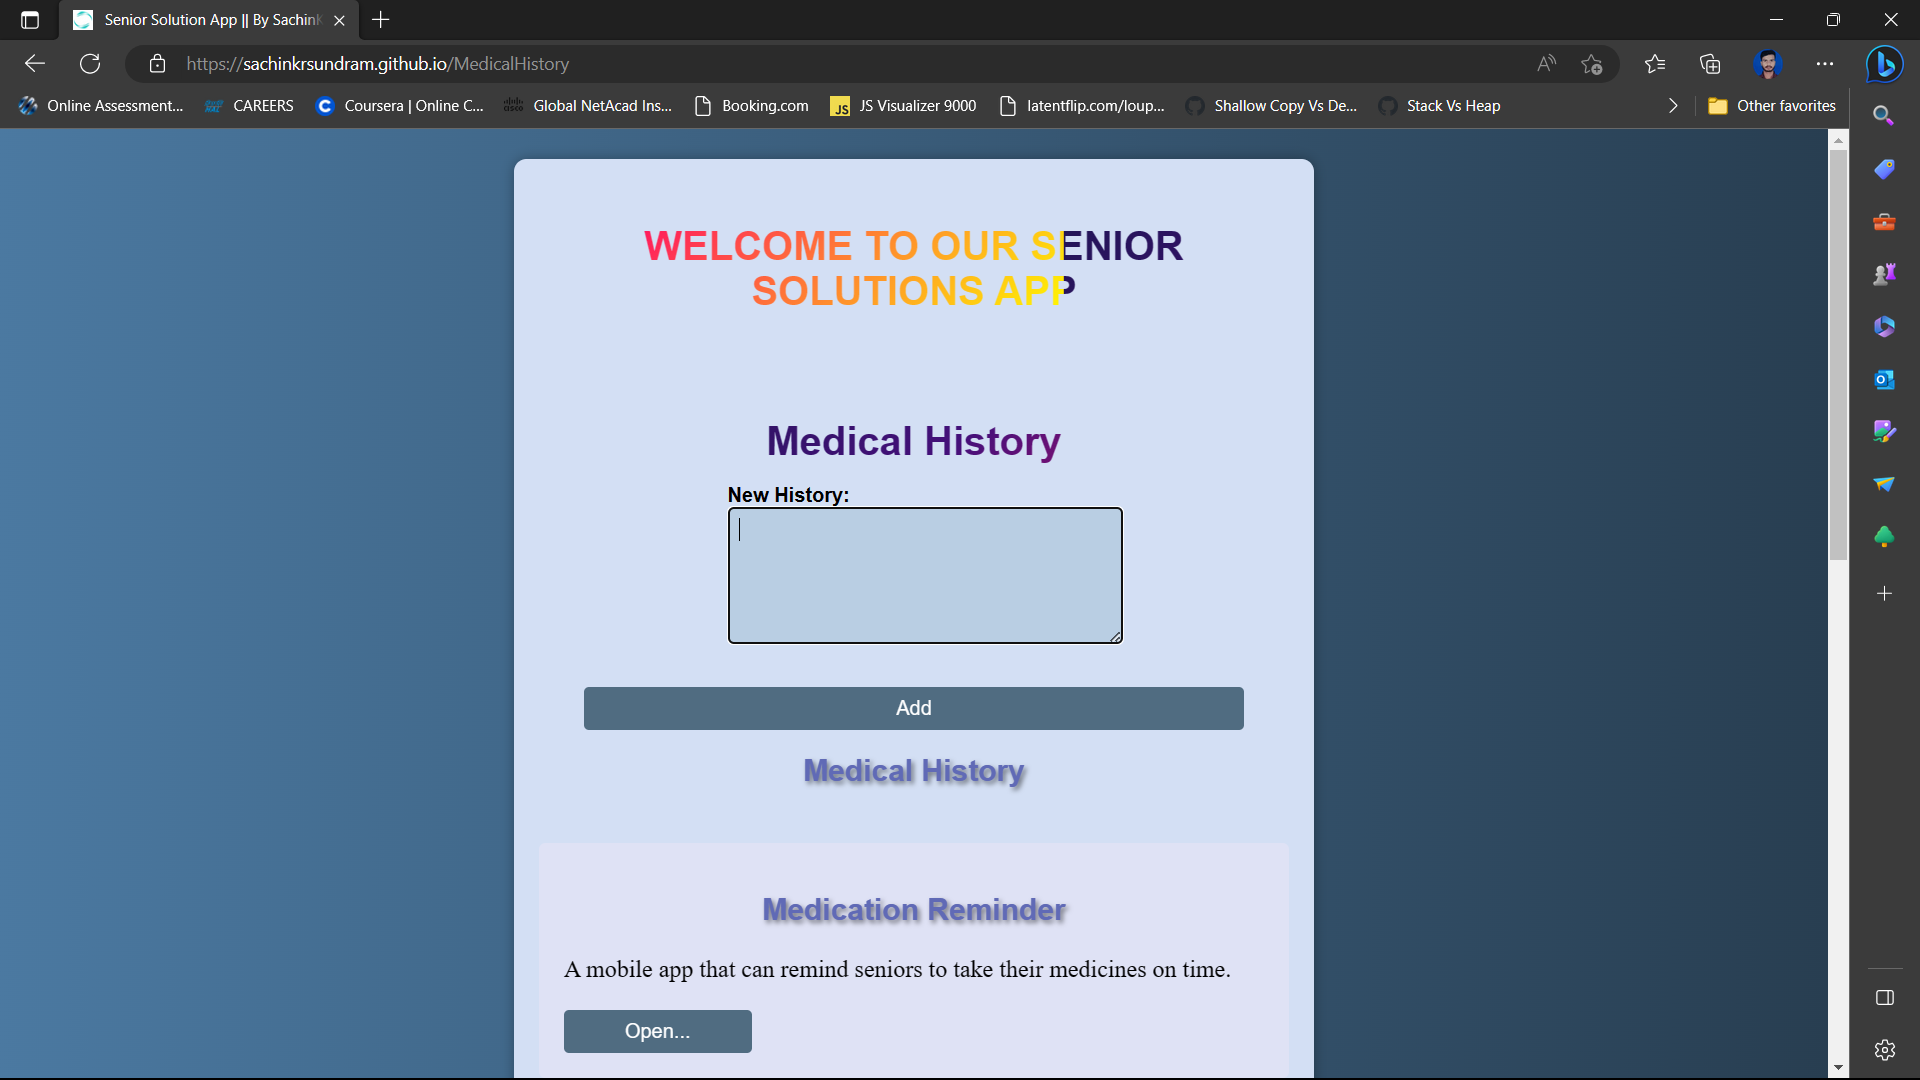Click the Add button below the textarea
Image resolution: width=1920 pixels, height=1080 pixels.
pos(912,707)
